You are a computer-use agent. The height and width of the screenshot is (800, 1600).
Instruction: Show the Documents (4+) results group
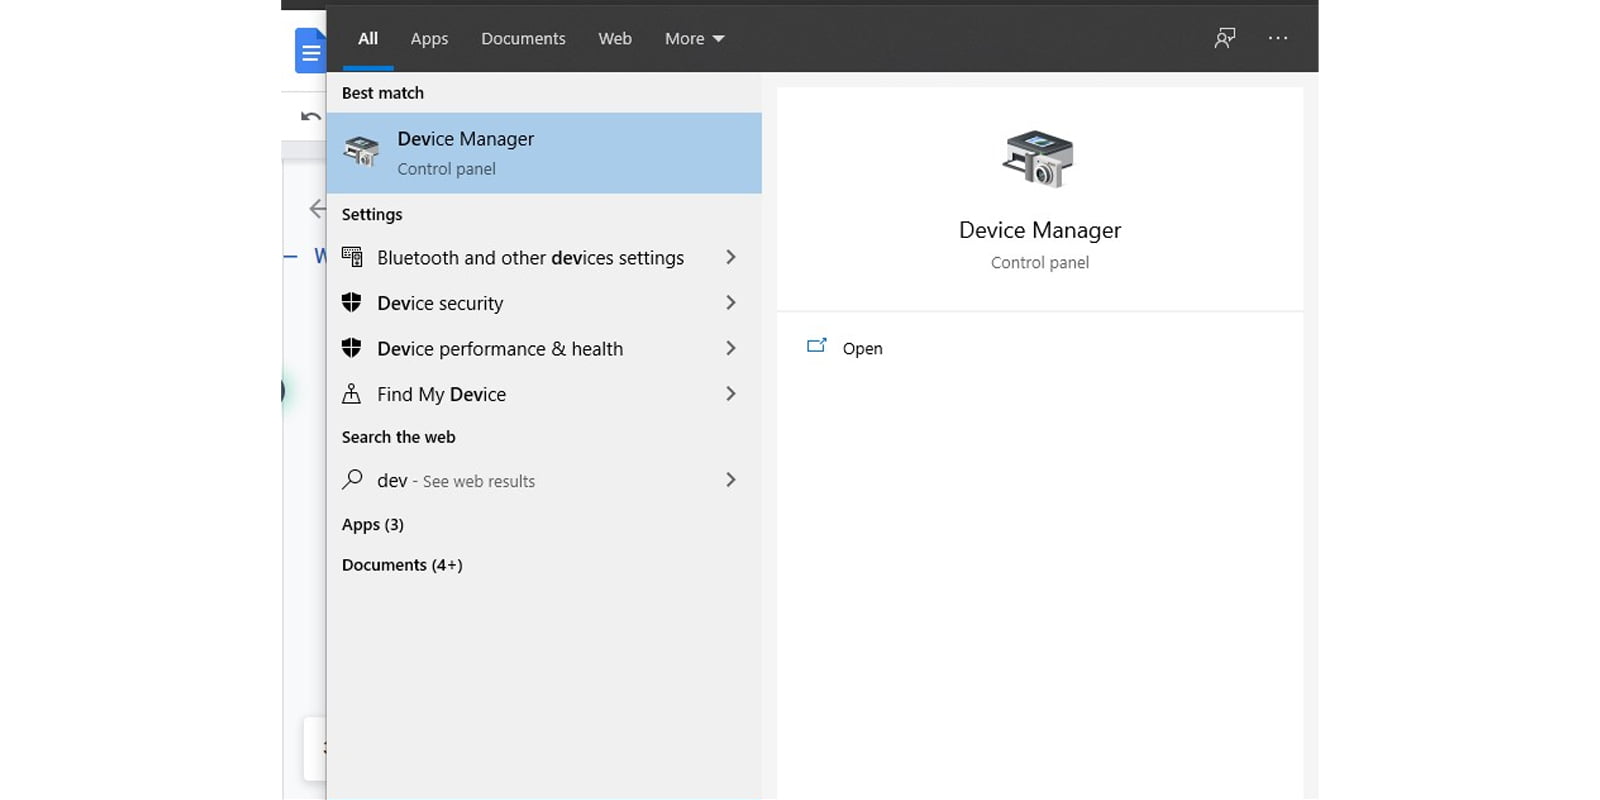(x=402, y=565)
